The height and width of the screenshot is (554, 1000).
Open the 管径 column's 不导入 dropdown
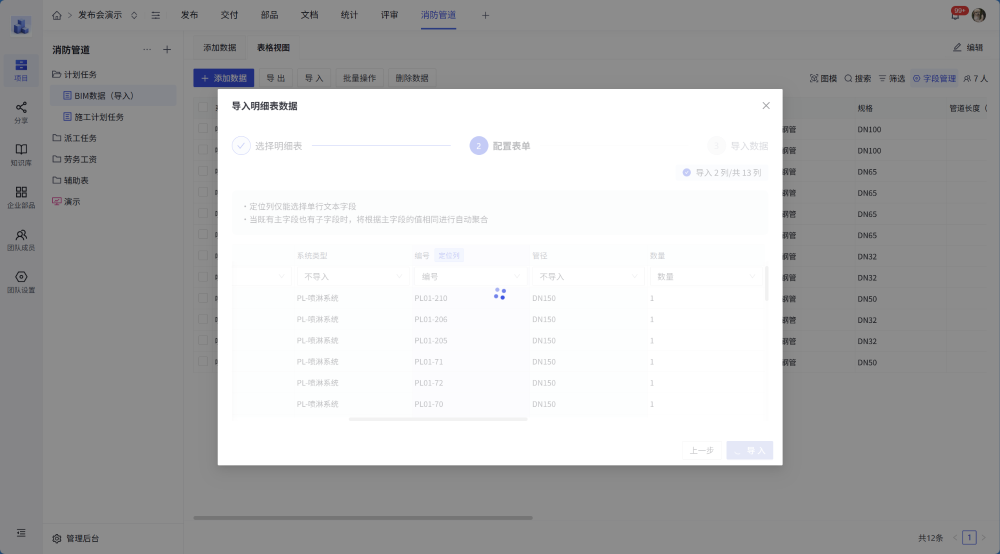(x=586, y=276)
